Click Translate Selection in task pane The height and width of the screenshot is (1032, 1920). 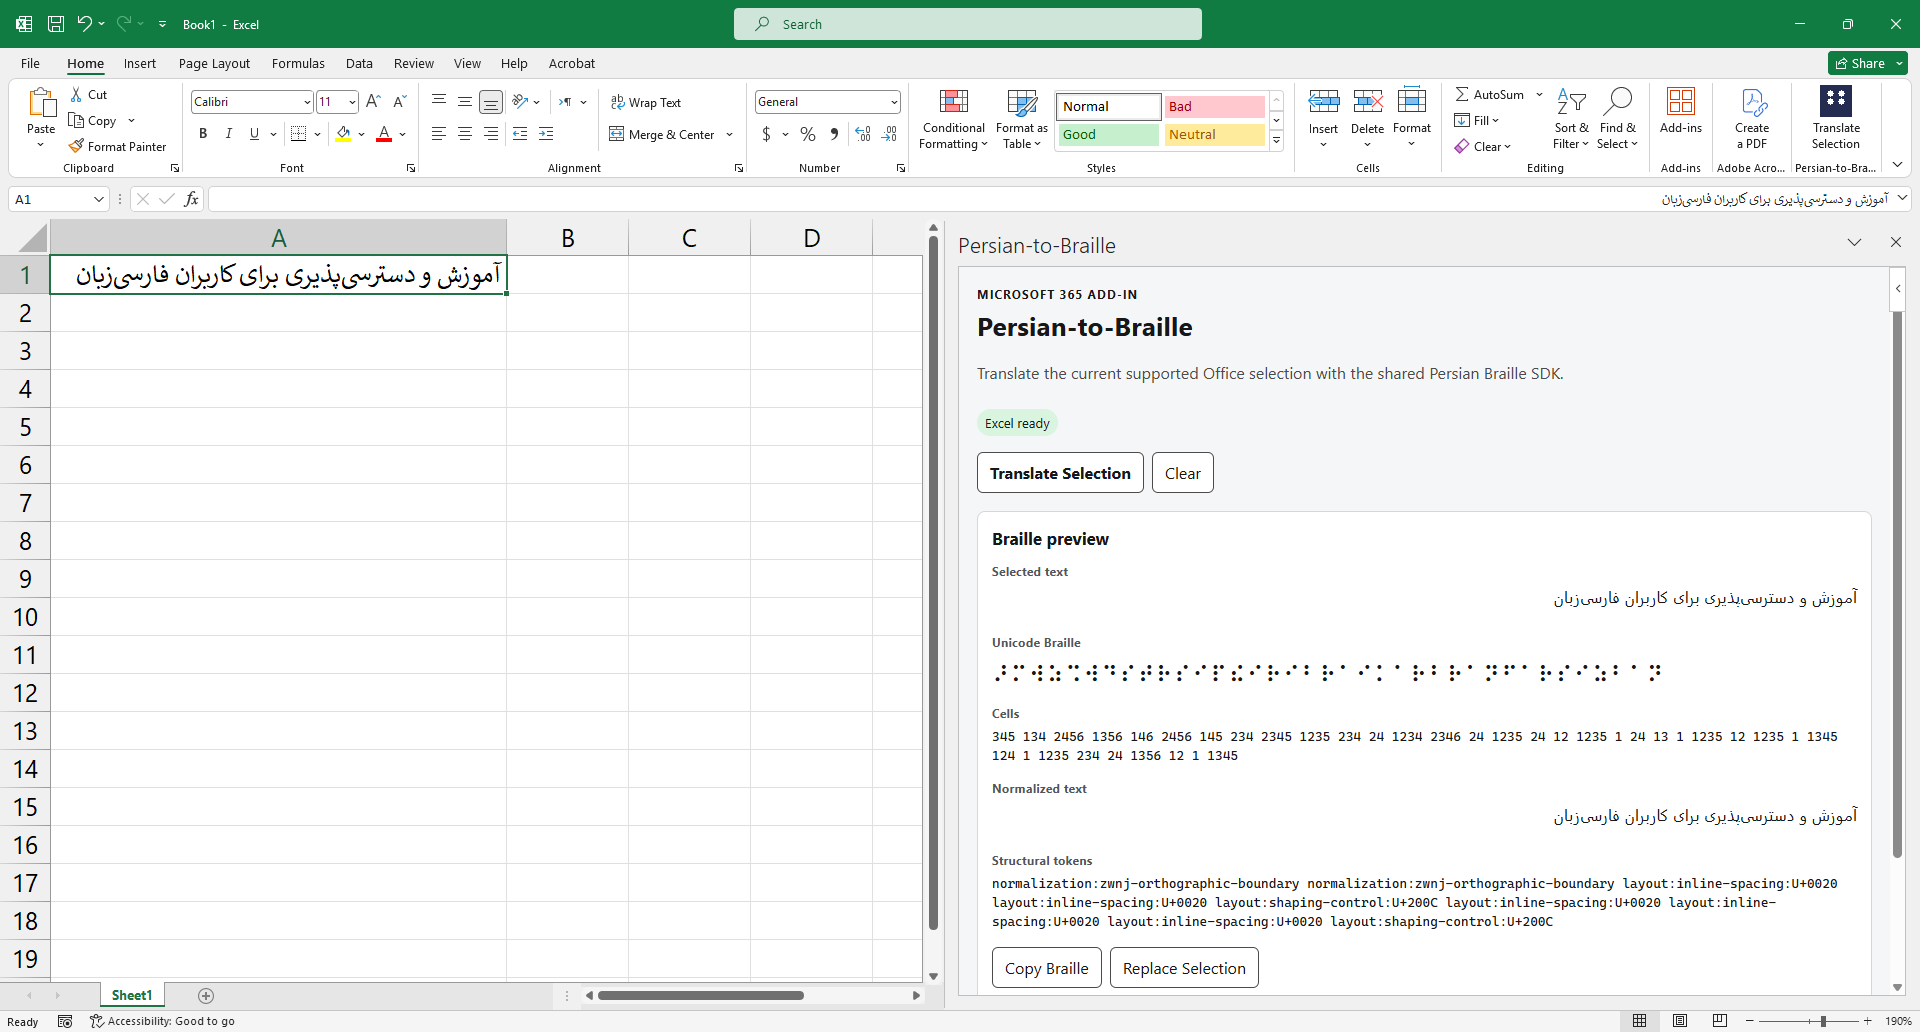click(x=1060, y=473)
